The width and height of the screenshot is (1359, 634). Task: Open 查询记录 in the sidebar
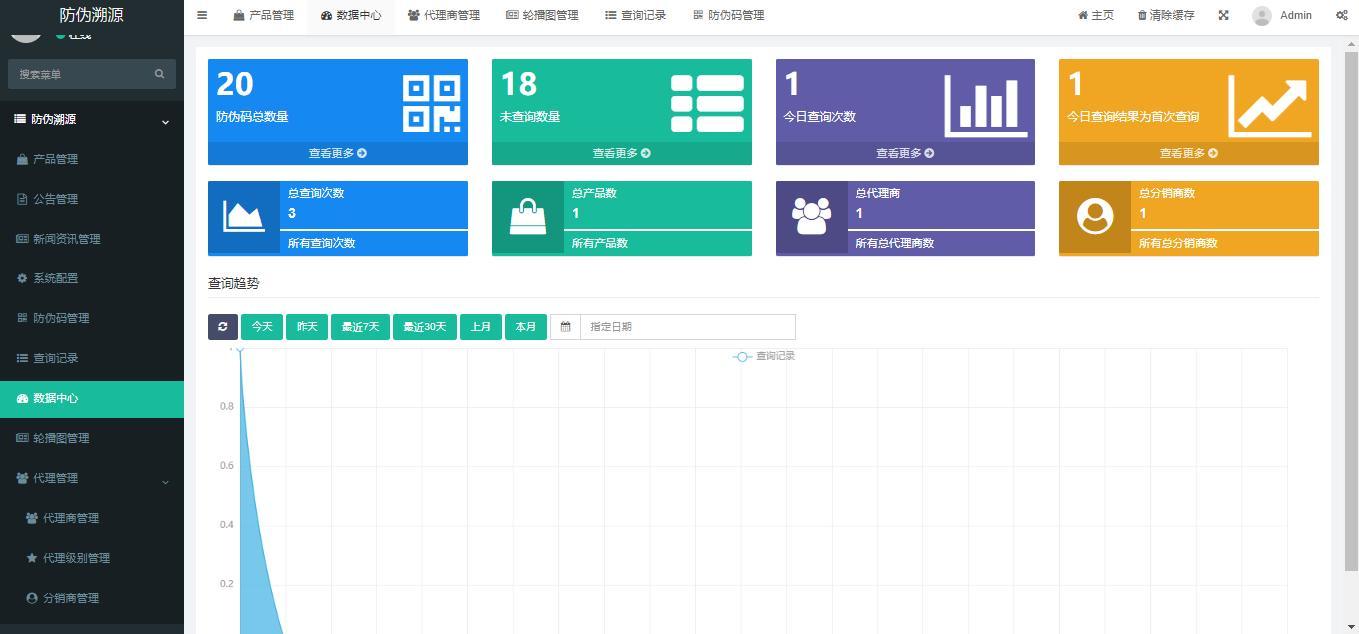click(92, 358)
